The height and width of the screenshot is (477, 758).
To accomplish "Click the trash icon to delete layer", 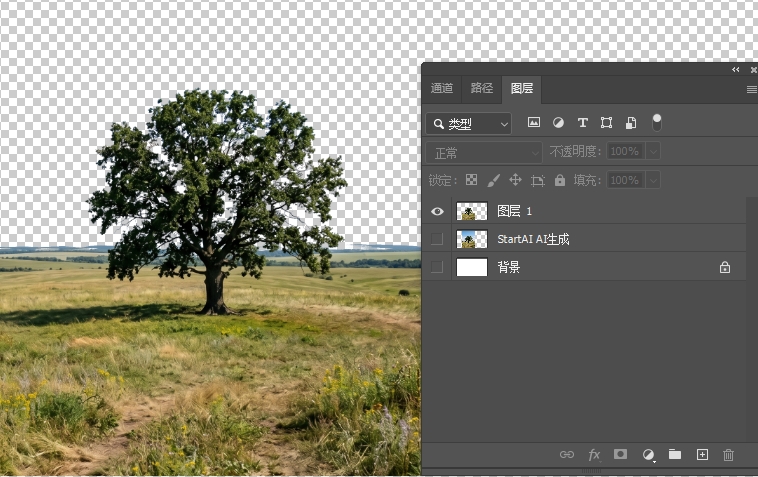I will (x=728, y=454).
